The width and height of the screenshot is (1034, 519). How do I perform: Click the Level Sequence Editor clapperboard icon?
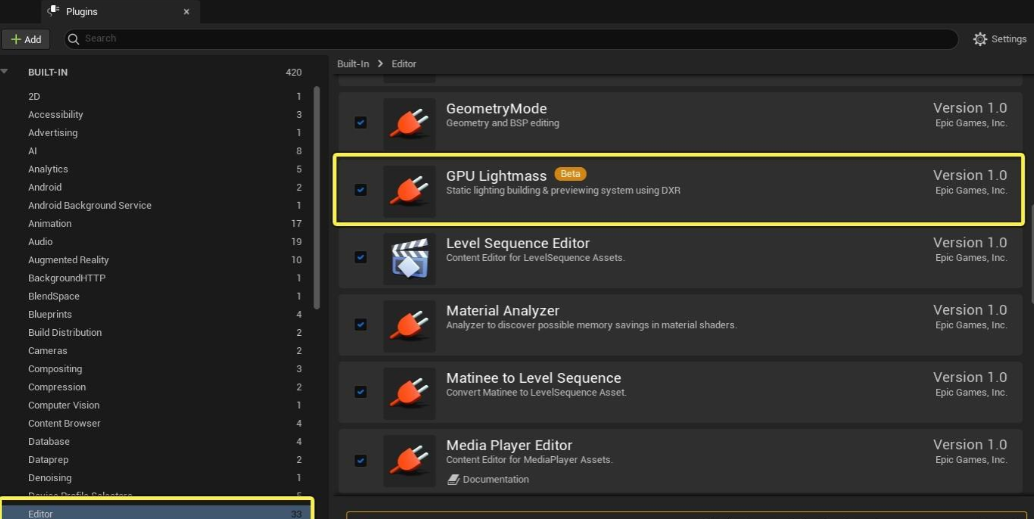[x=409, y=257]
